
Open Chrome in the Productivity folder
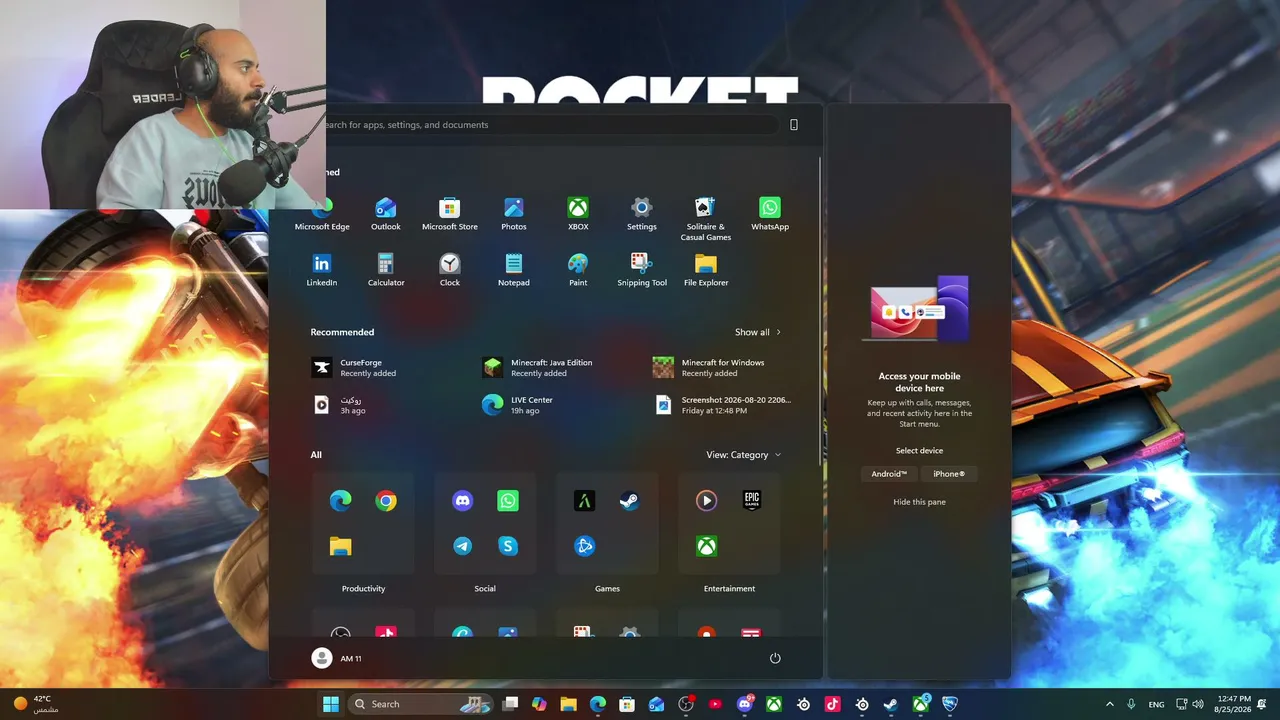[386, 501]
